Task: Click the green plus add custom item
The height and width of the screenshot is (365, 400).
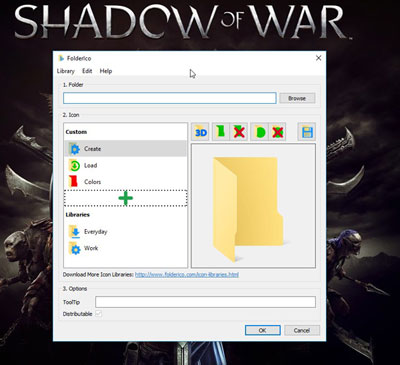Action: click(x=125, y=198)
